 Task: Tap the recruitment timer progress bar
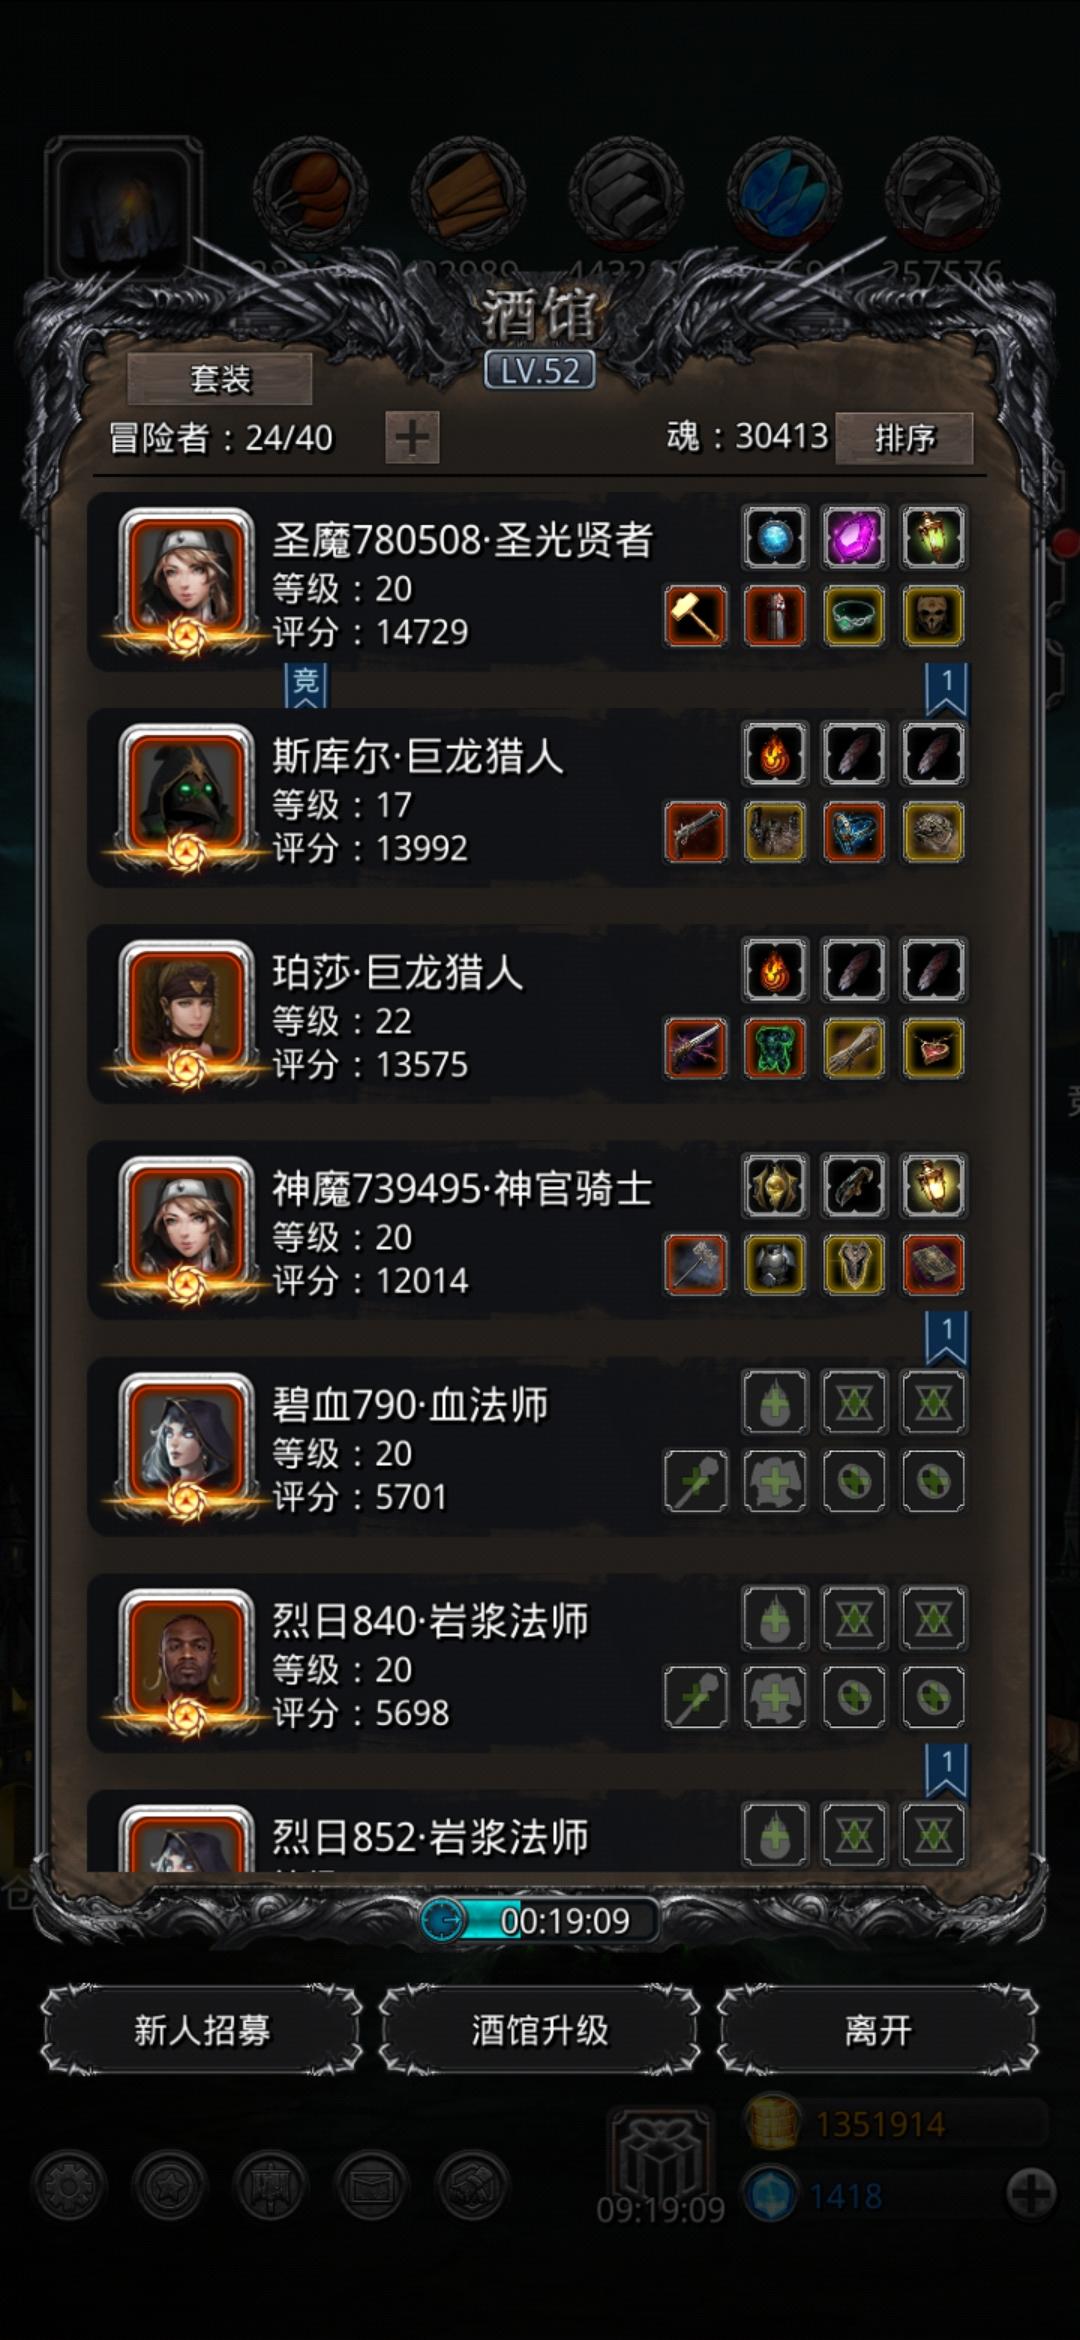coord(540,1920)
